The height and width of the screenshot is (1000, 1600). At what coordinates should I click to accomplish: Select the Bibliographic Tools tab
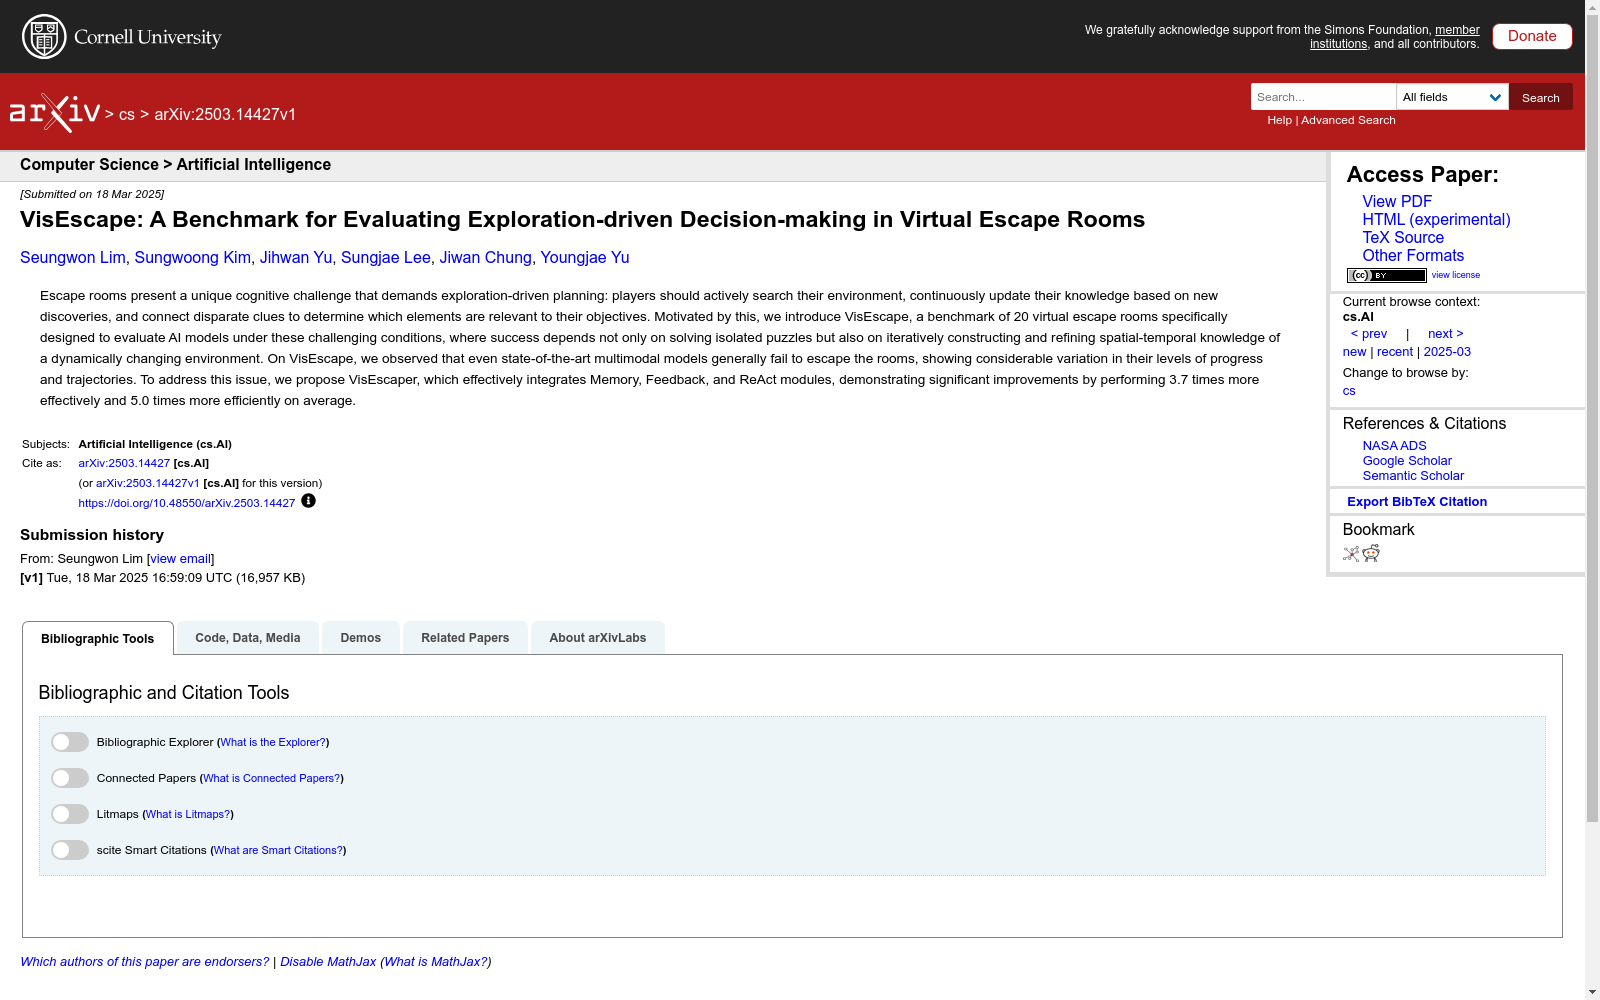tap(98, 638)
